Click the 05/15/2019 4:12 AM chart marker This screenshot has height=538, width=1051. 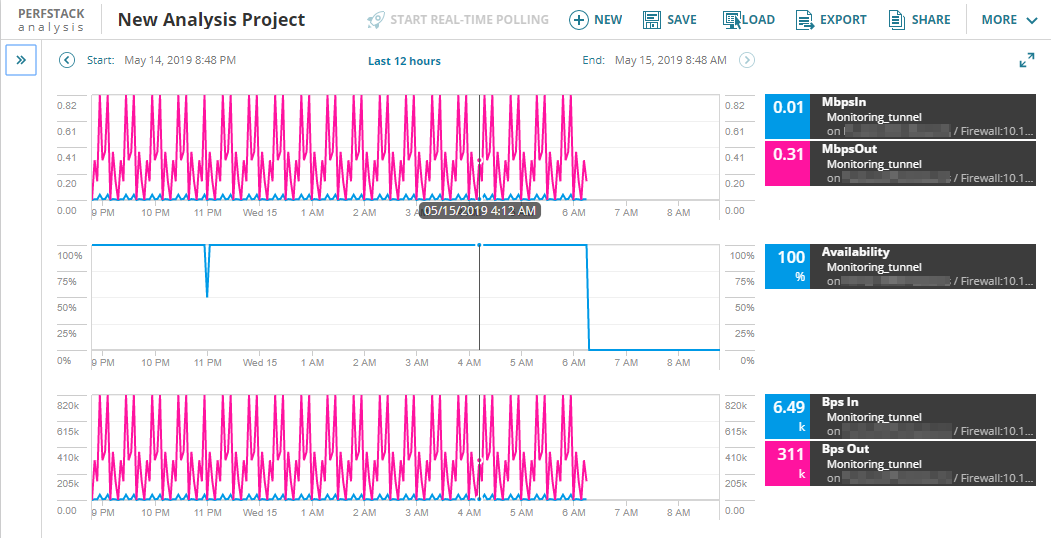pos(479,211)
